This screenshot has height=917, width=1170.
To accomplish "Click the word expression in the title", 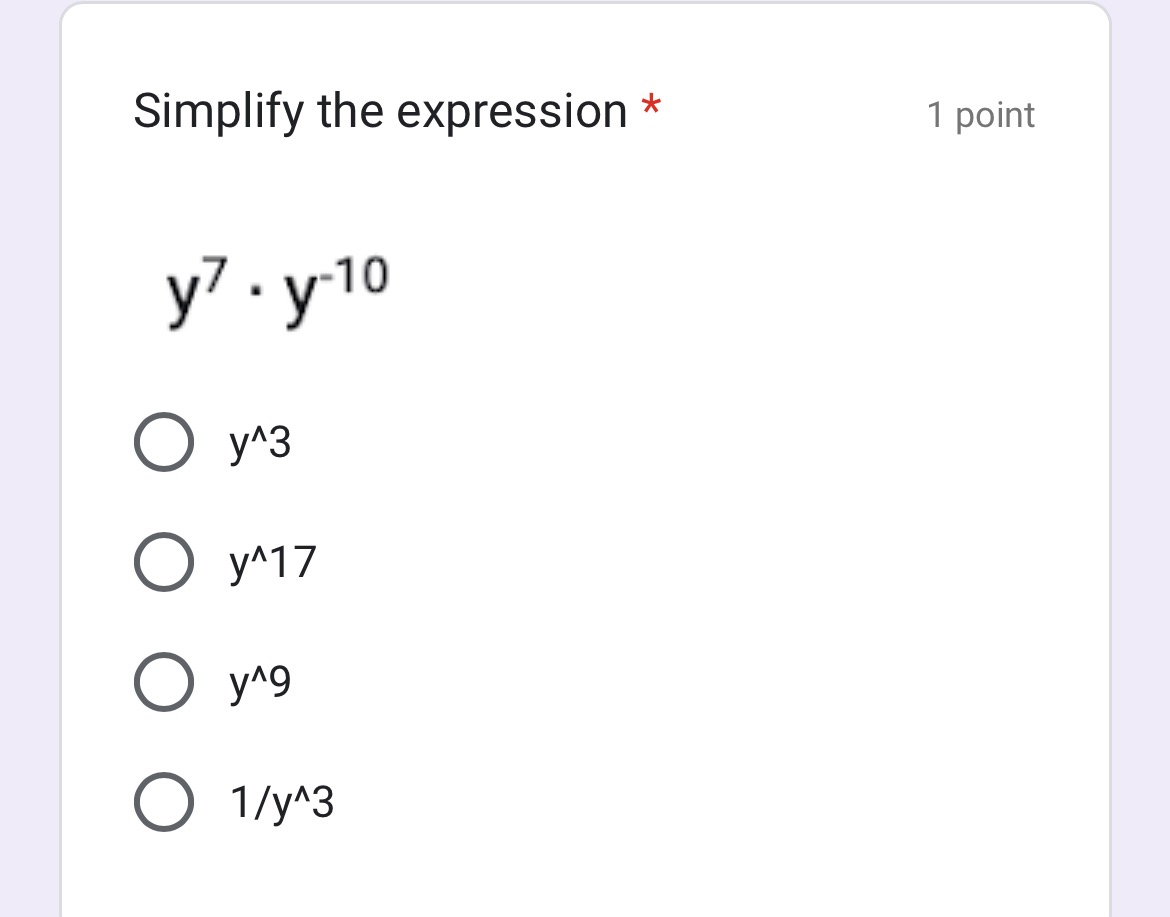I will [x=512, y=113].
